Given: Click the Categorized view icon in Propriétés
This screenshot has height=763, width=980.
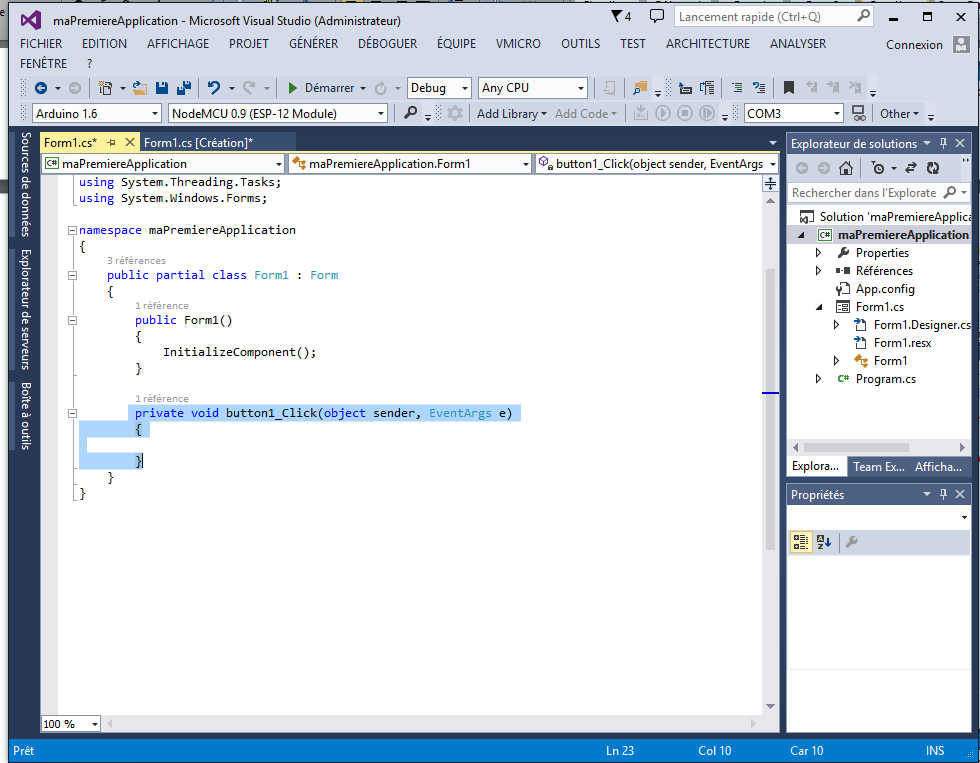Looking at the screenshot, I should coord(801,542).
